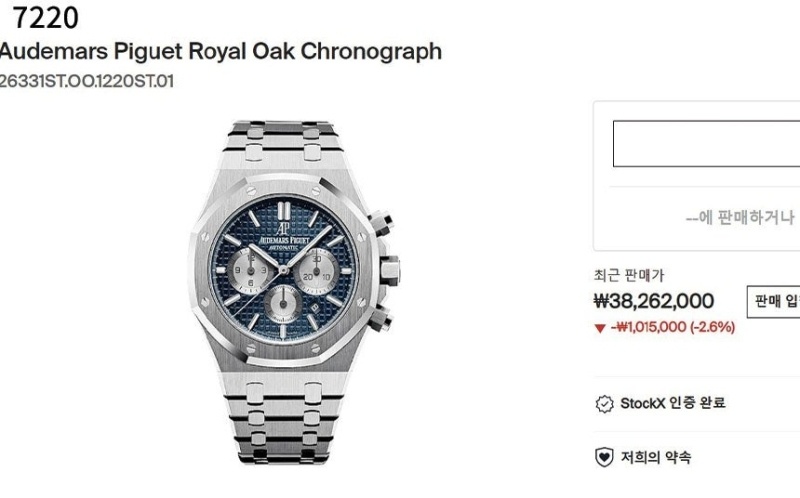The width and height of the screenshot is (800, 498).
Task: Click the bottom subdial at six o'clock
Action: point(286,301)
